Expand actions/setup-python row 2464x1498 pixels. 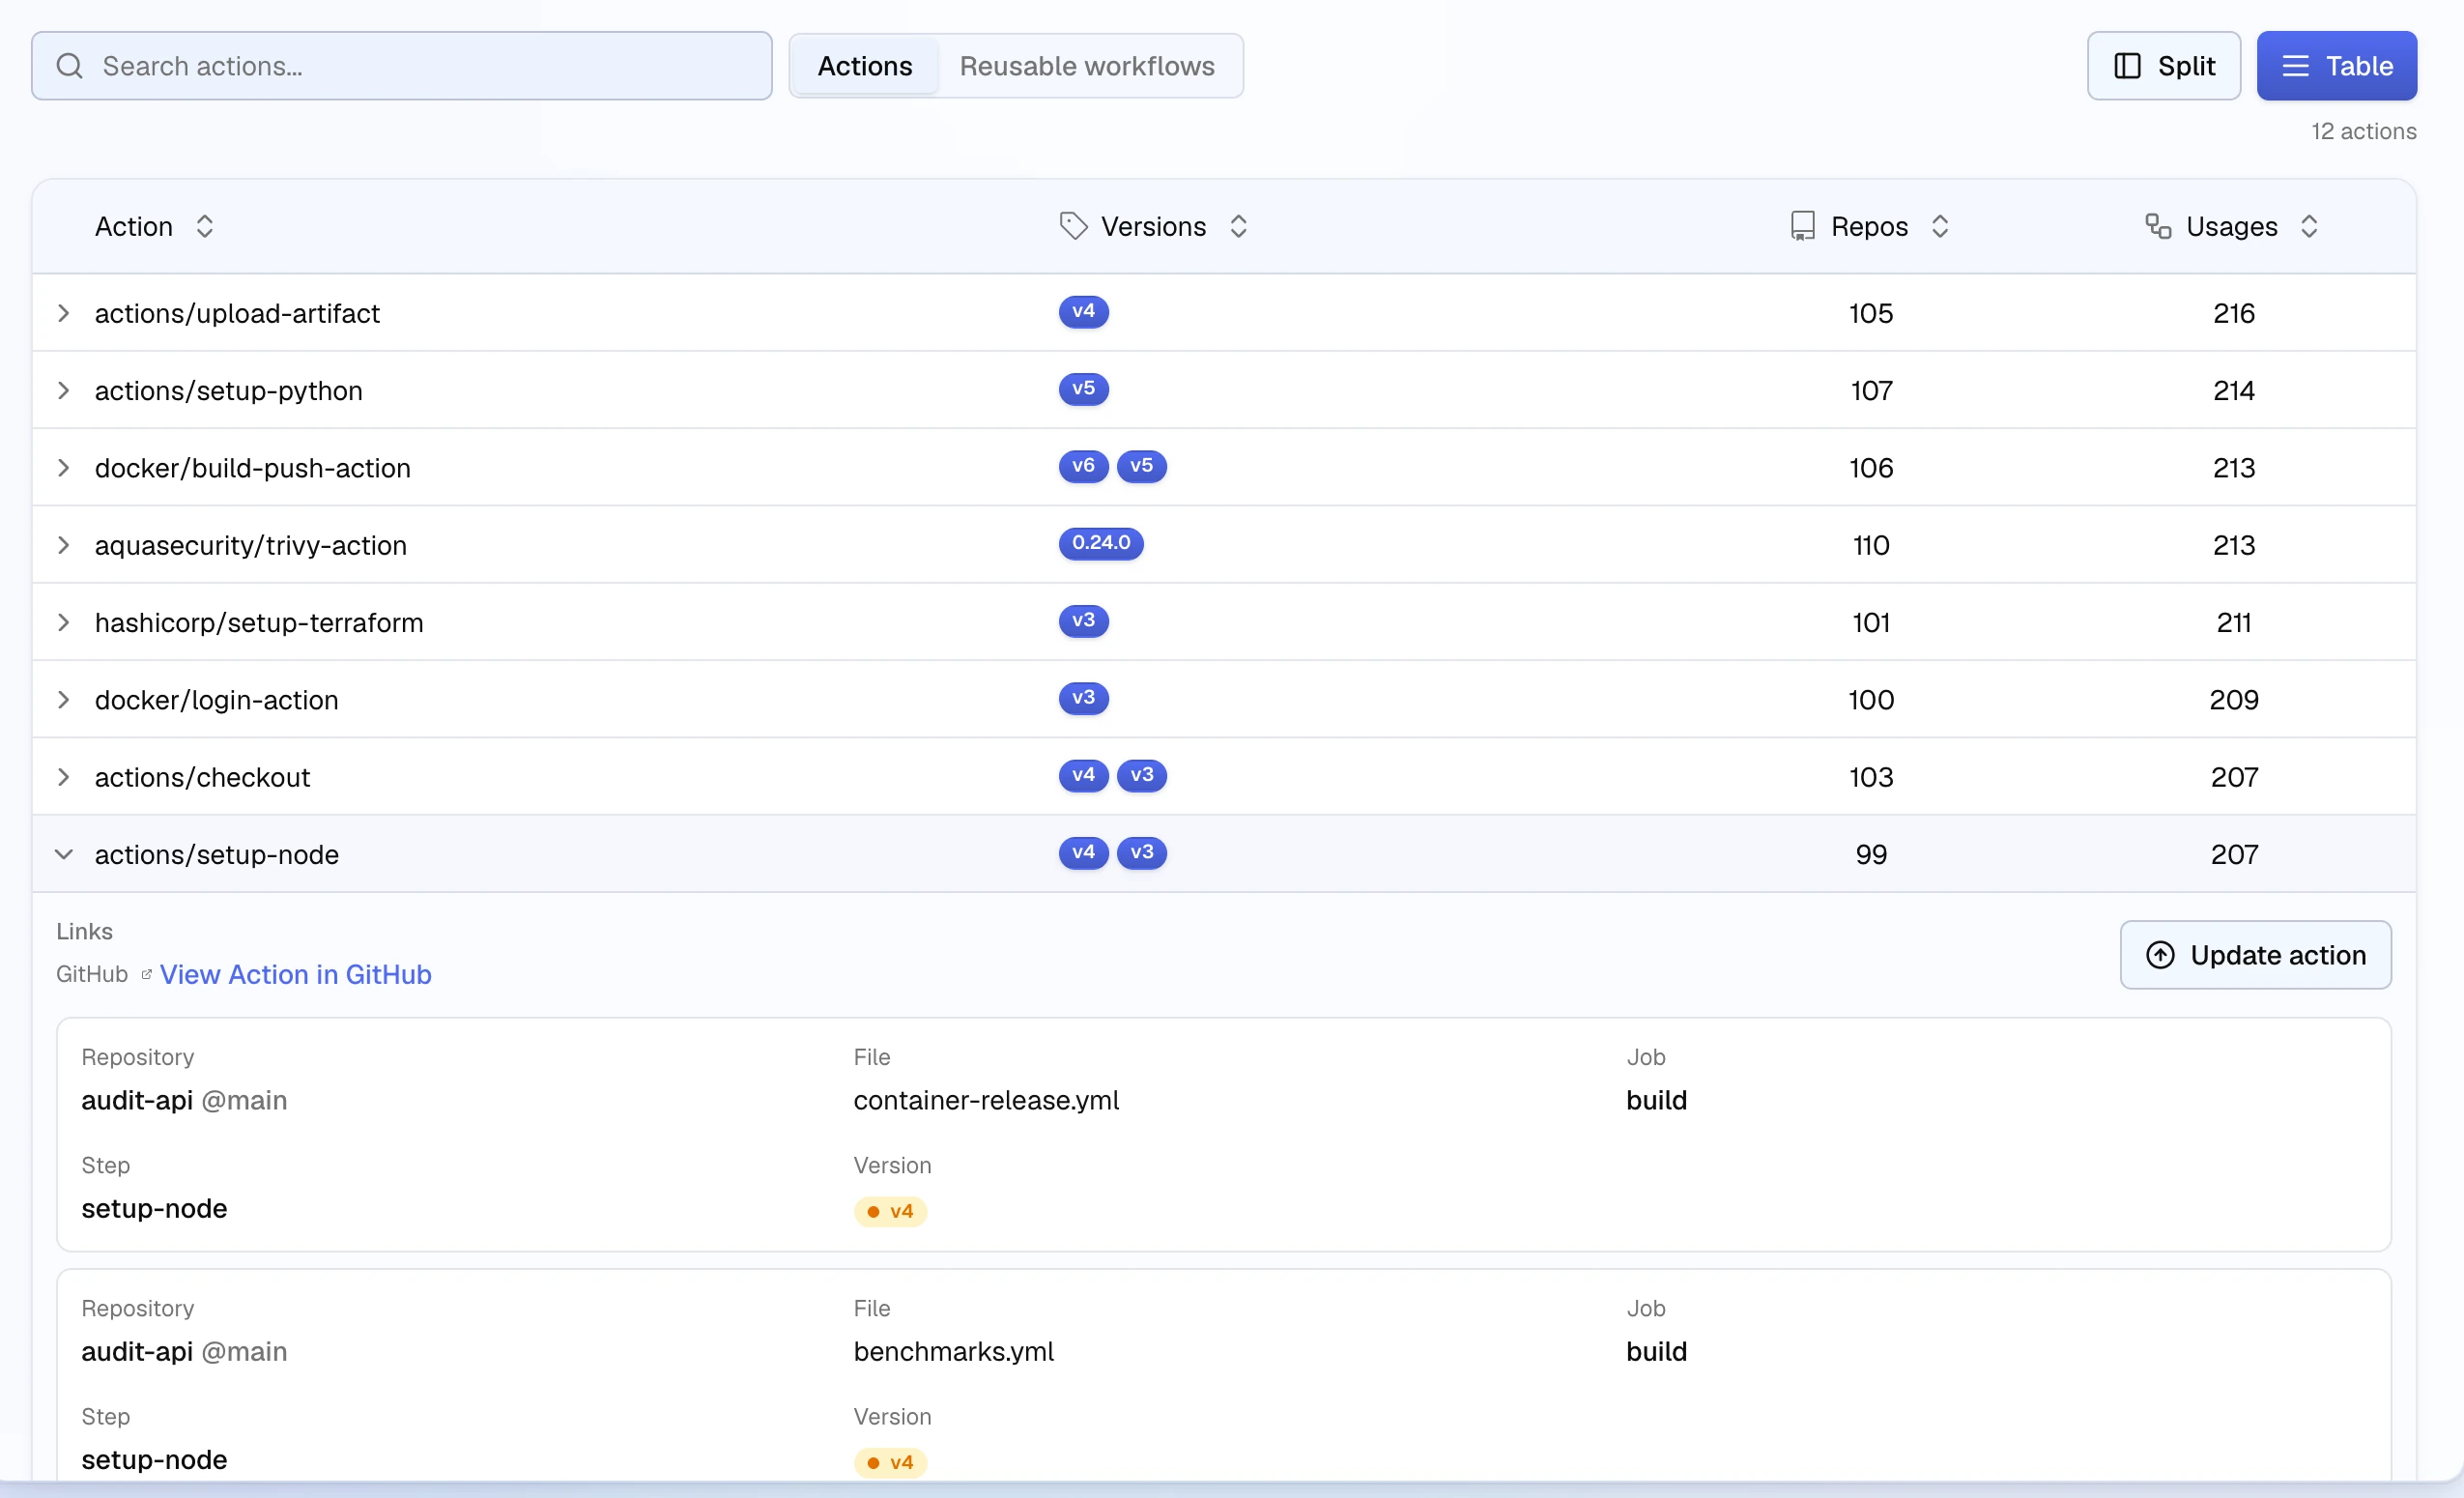click(x=64, y=390)
